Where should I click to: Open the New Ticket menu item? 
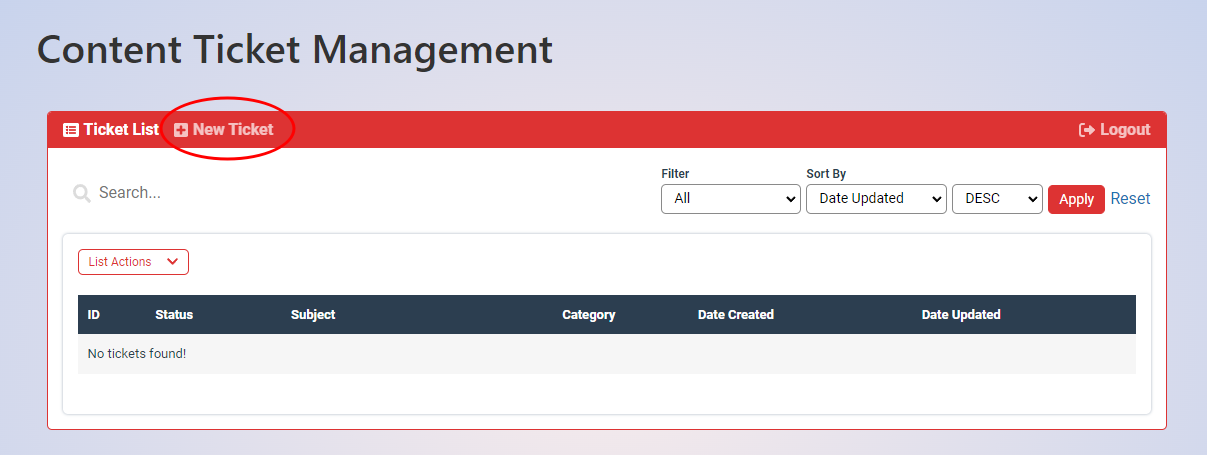tap(233, 130)
